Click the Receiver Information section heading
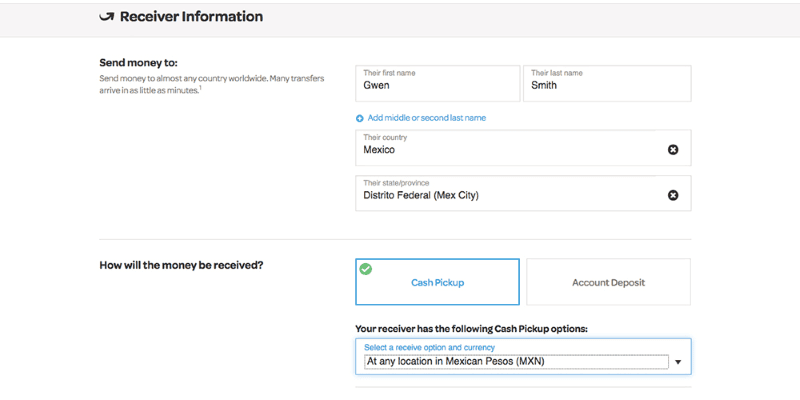 pos(191,17)
